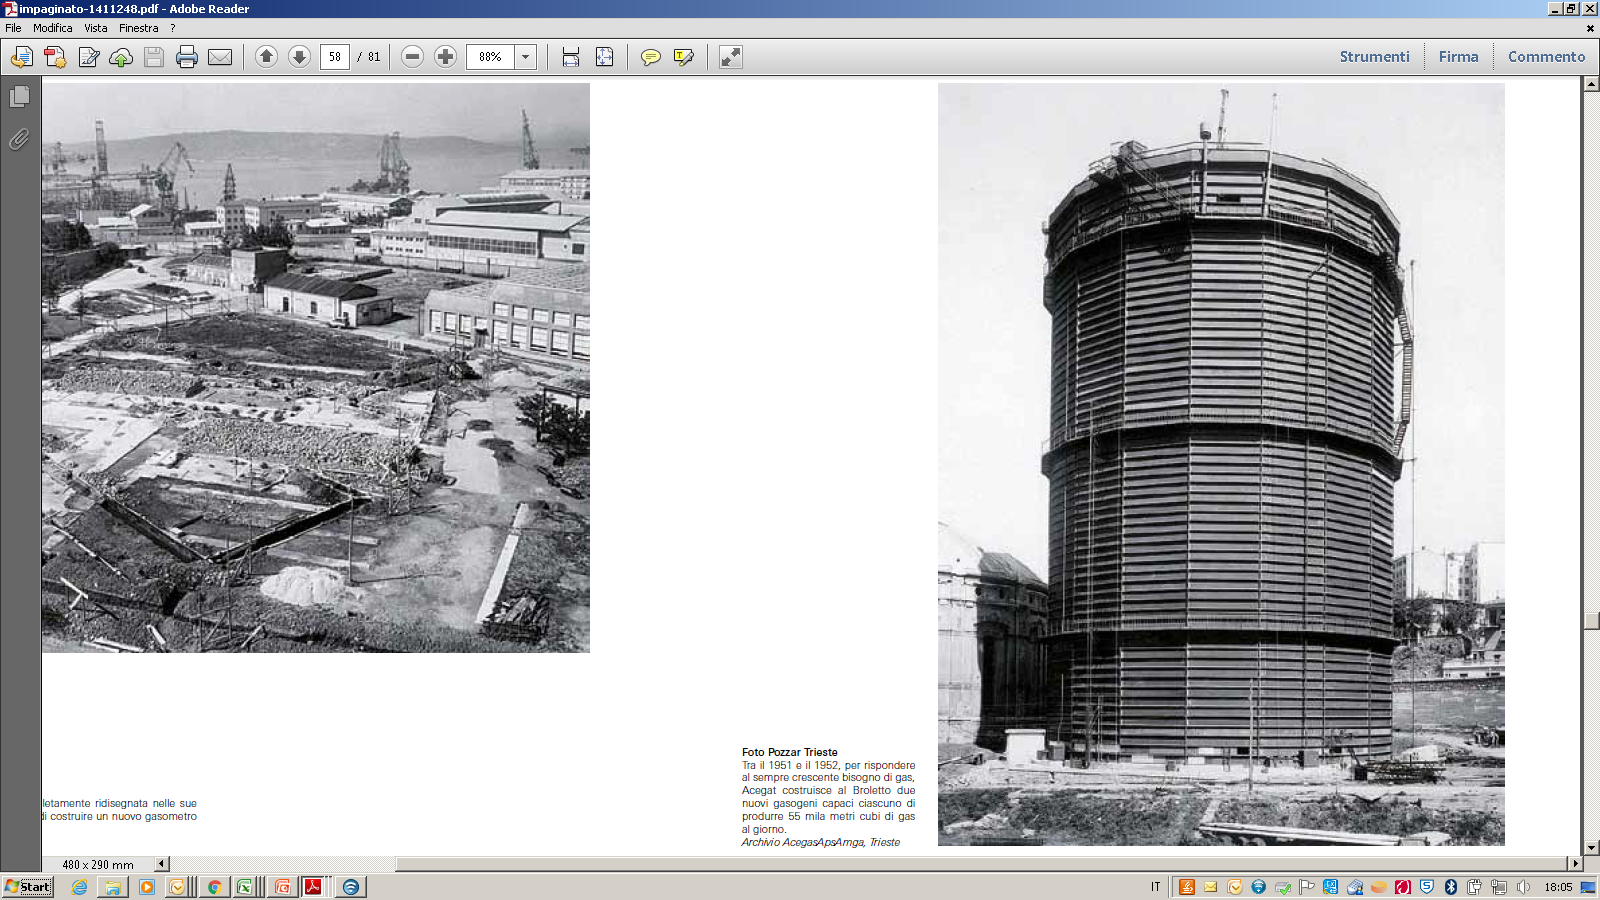This screenshot has width=1600, height=900.
Task: Open the Vista menu
Action: click(96, 28)
